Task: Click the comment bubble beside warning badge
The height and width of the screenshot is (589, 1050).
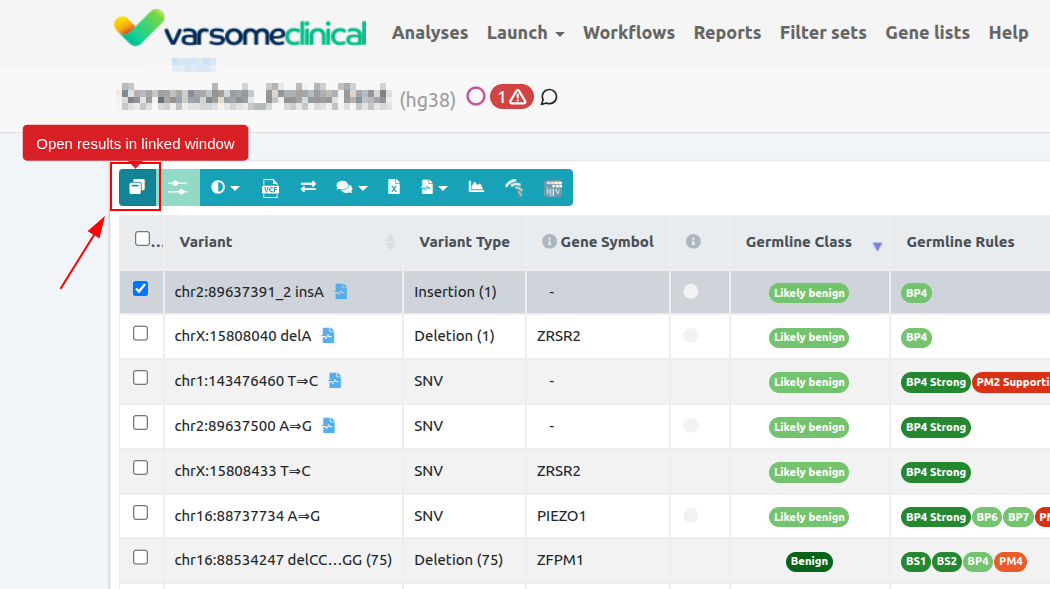Action: point(549,97)
